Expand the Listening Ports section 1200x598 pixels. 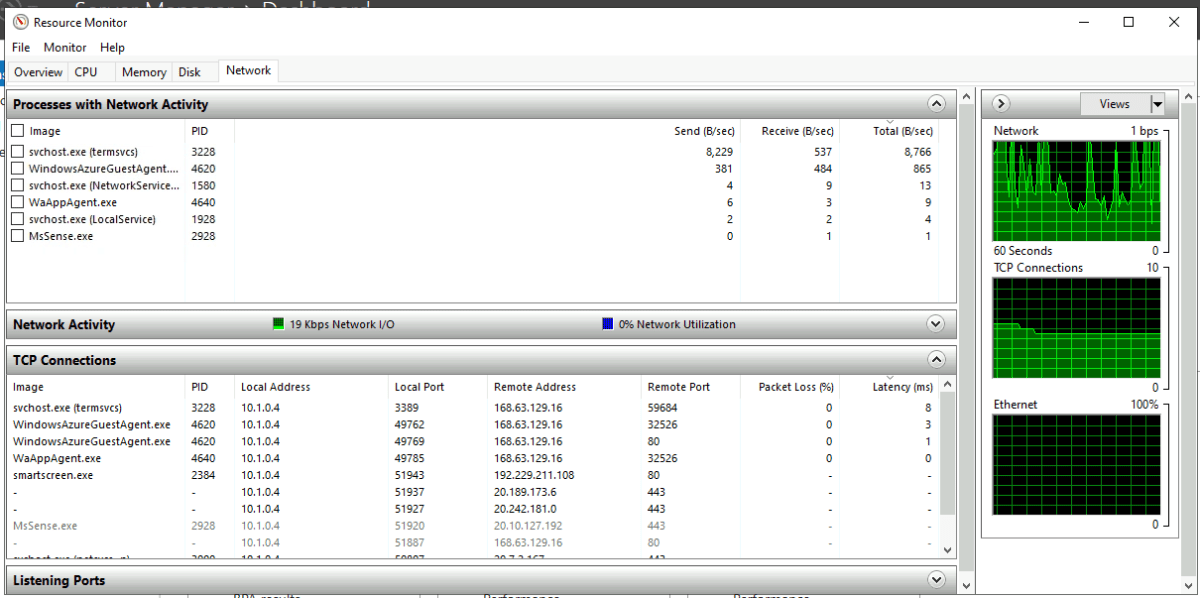tap(936, 580)
